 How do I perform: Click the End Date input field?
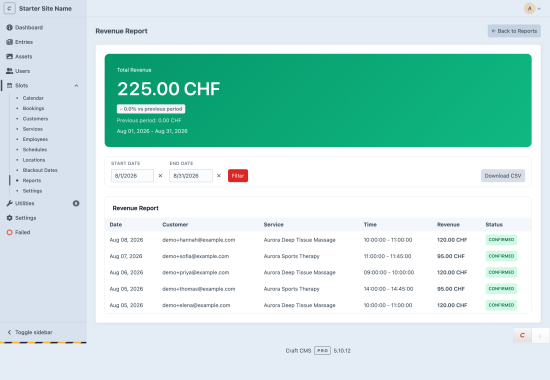click(191, 176)
